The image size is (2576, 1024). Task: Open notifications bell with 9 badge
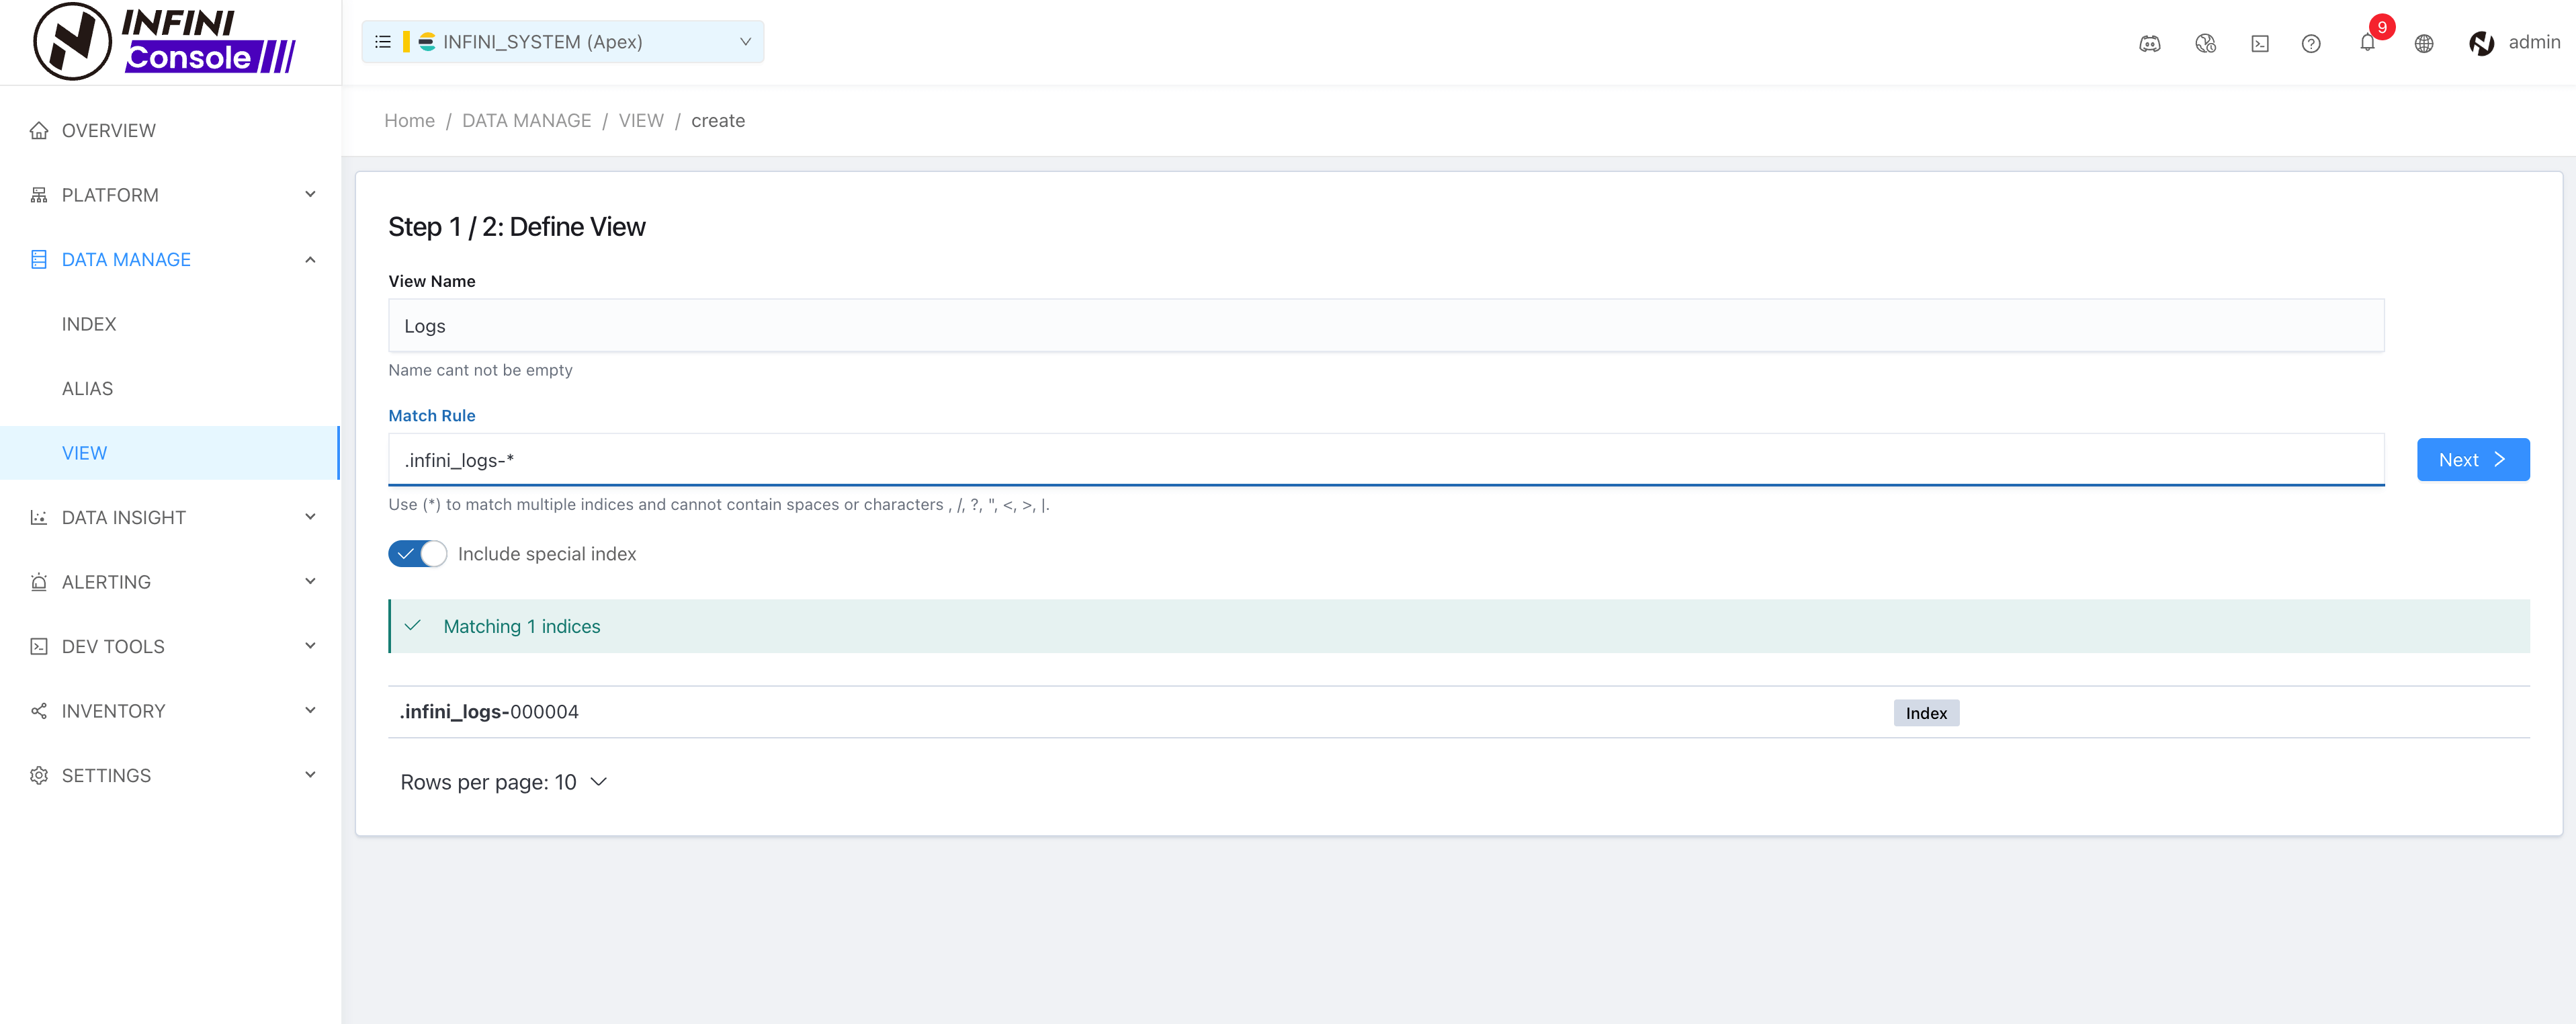(2367, 42)
